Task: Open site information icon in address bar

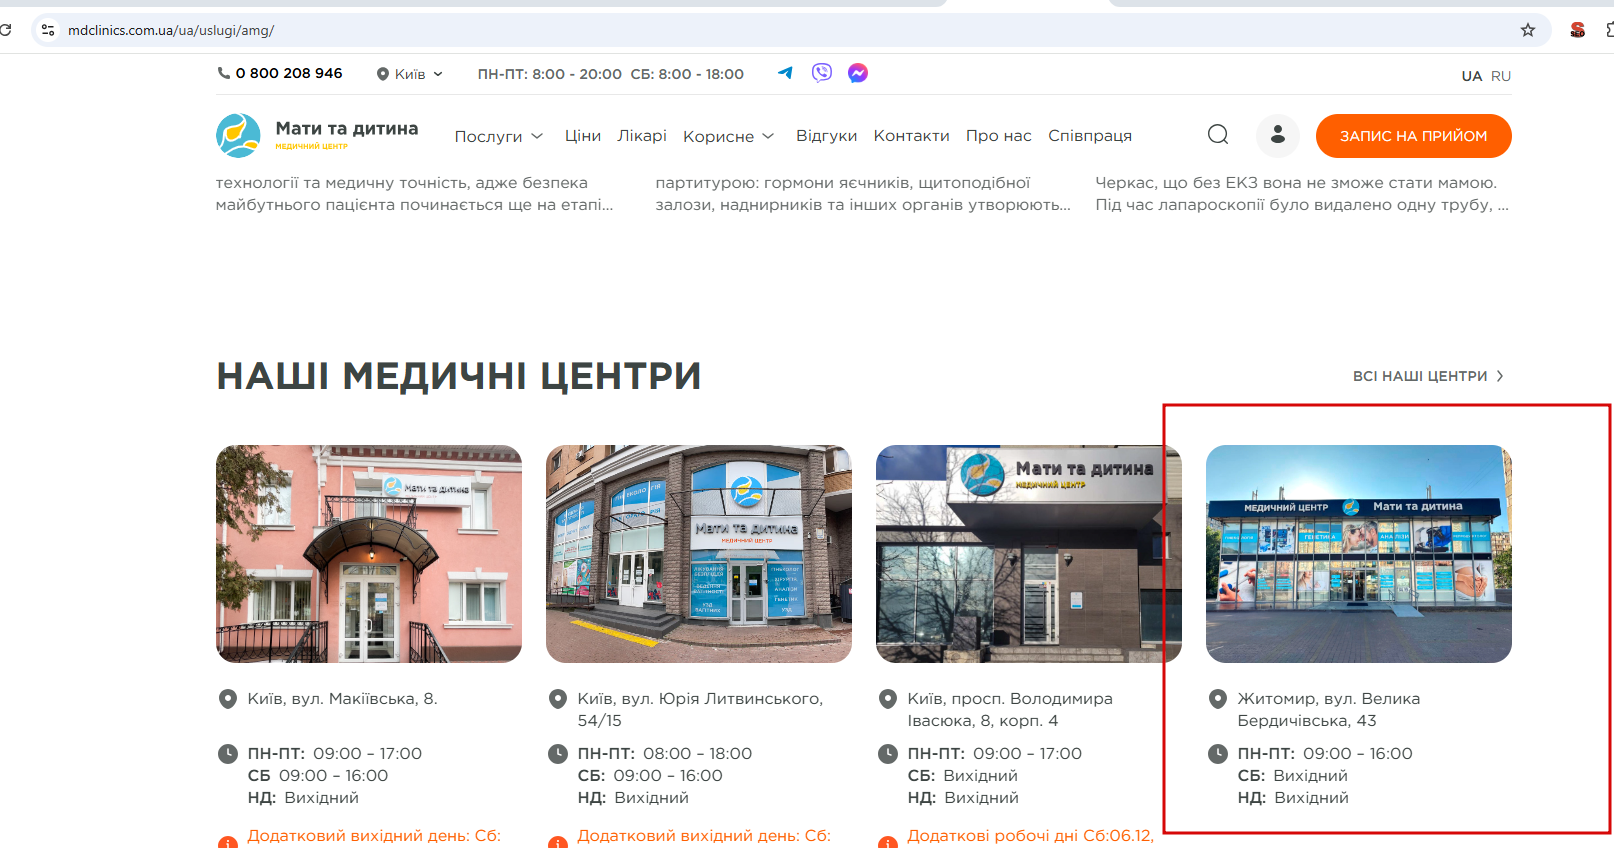Action: pyautogui.click(x=47, y=30)
